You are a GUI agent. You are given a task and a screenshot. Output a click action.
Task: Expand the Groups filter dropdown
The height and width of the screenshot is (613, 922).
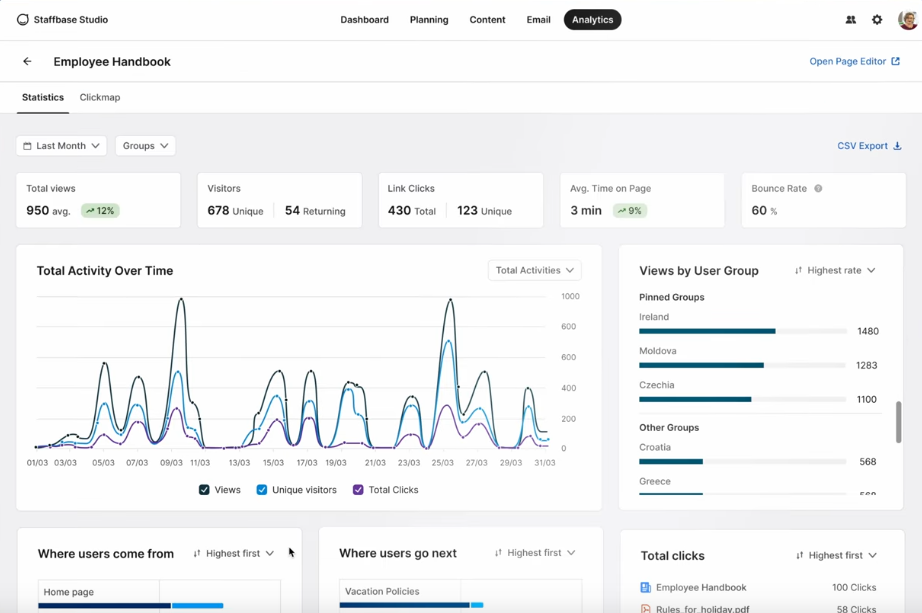(145, 146)
